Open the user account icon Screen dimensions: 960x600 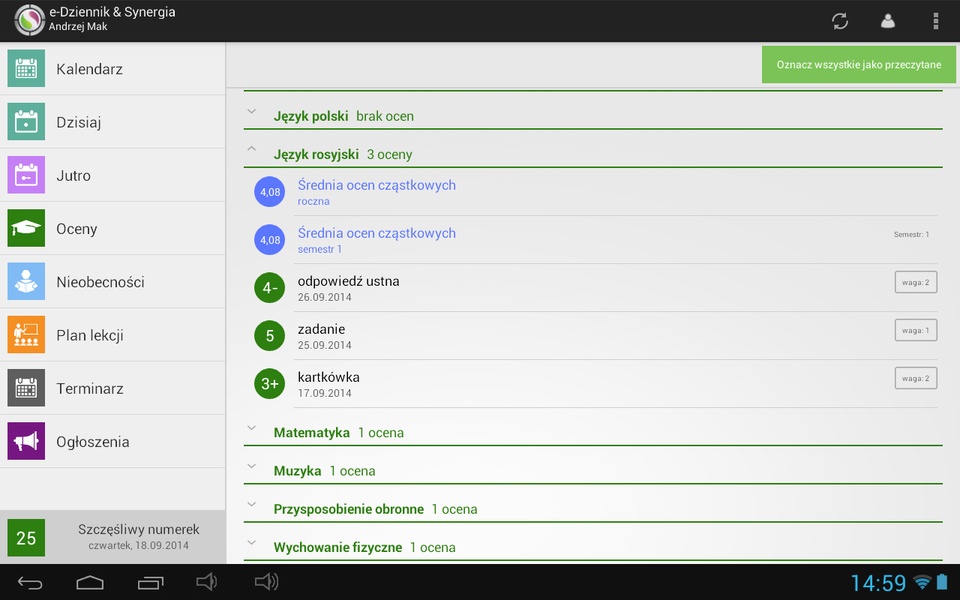[x=888, y=21]
